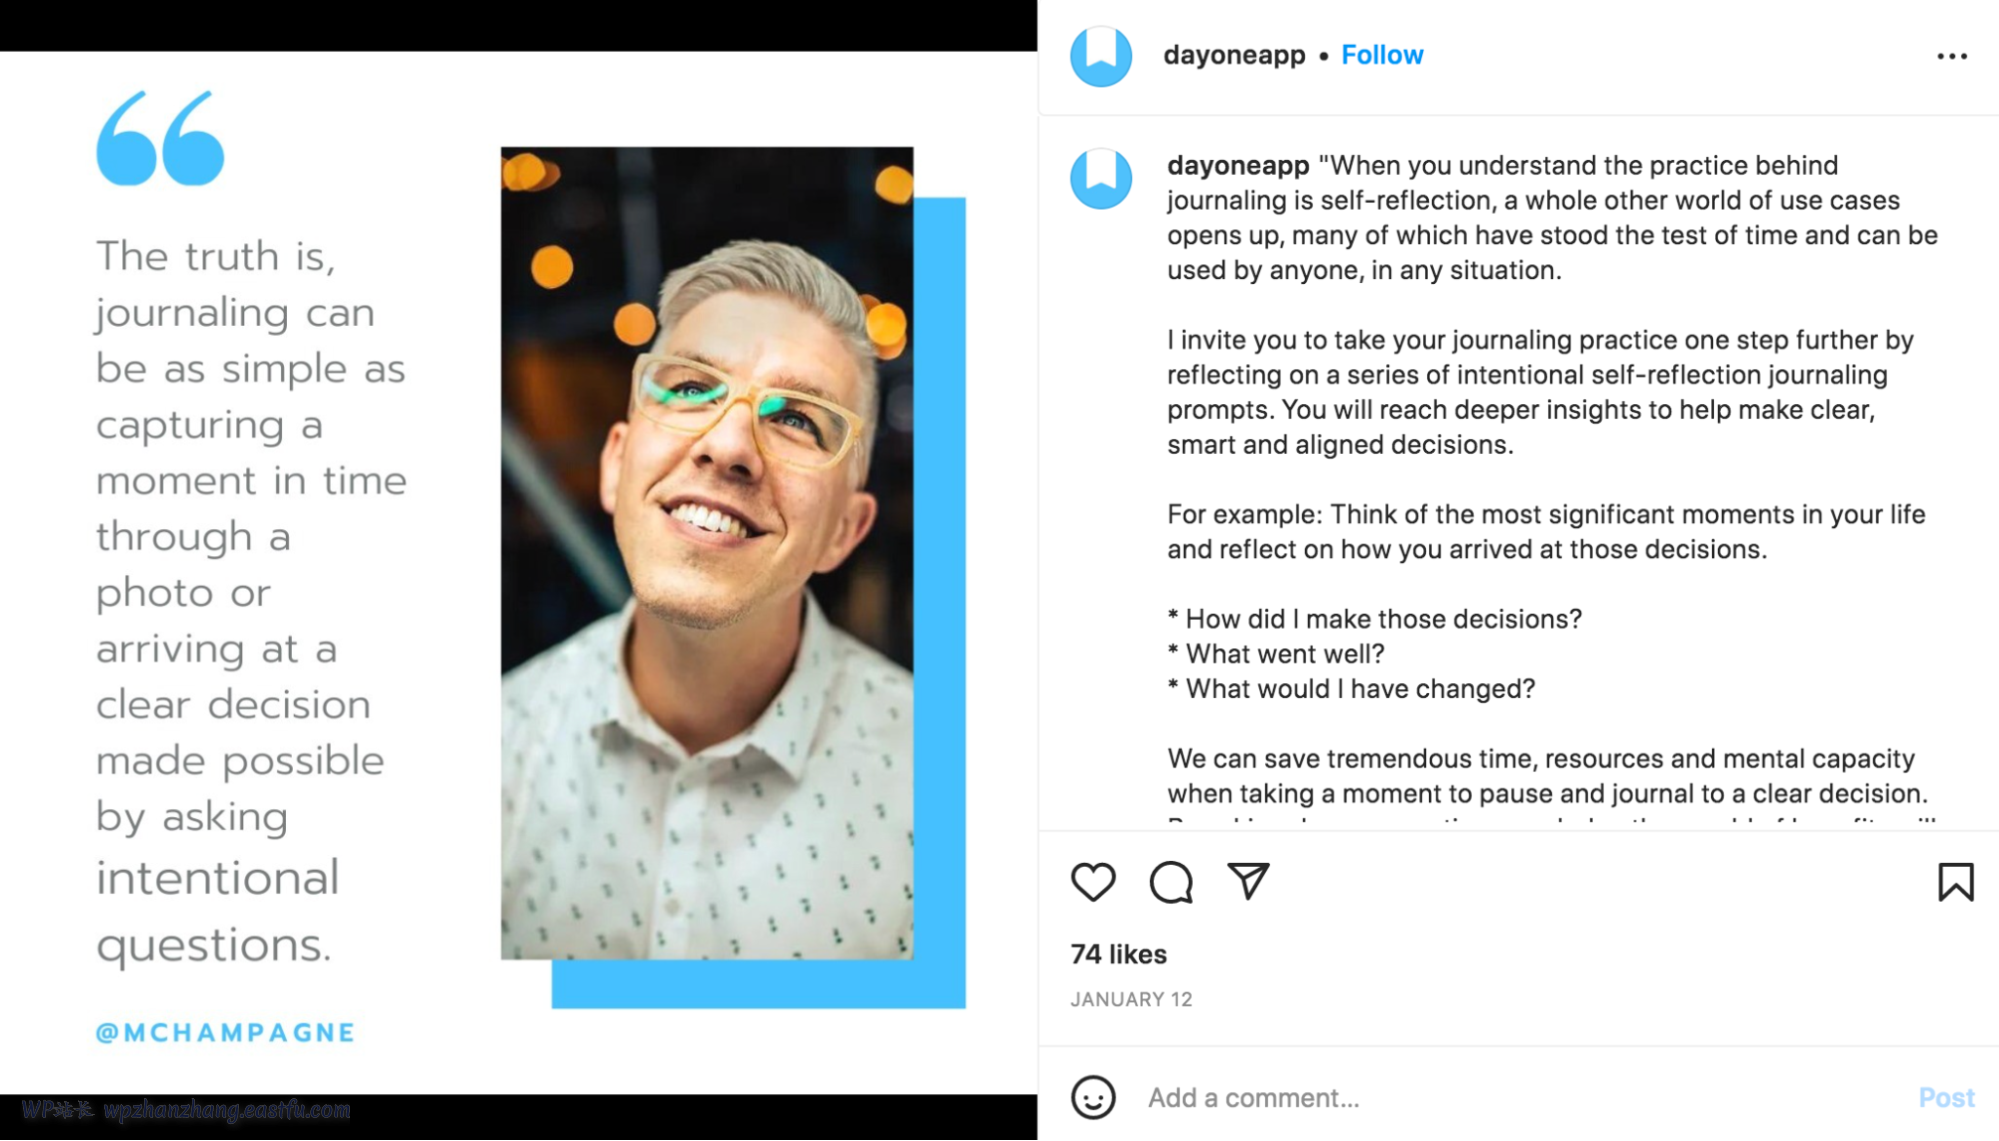This screenshot has width=1999, height=1141.
Task: Share the post via paper plane icon
Action: pyautogui.click(x=1248, y=881)
